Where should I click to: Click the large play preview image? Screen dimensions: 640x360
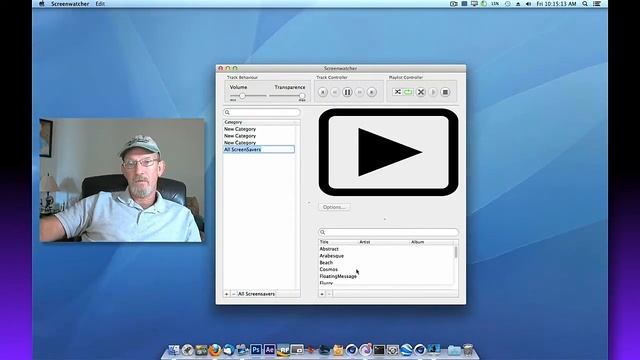388,152
